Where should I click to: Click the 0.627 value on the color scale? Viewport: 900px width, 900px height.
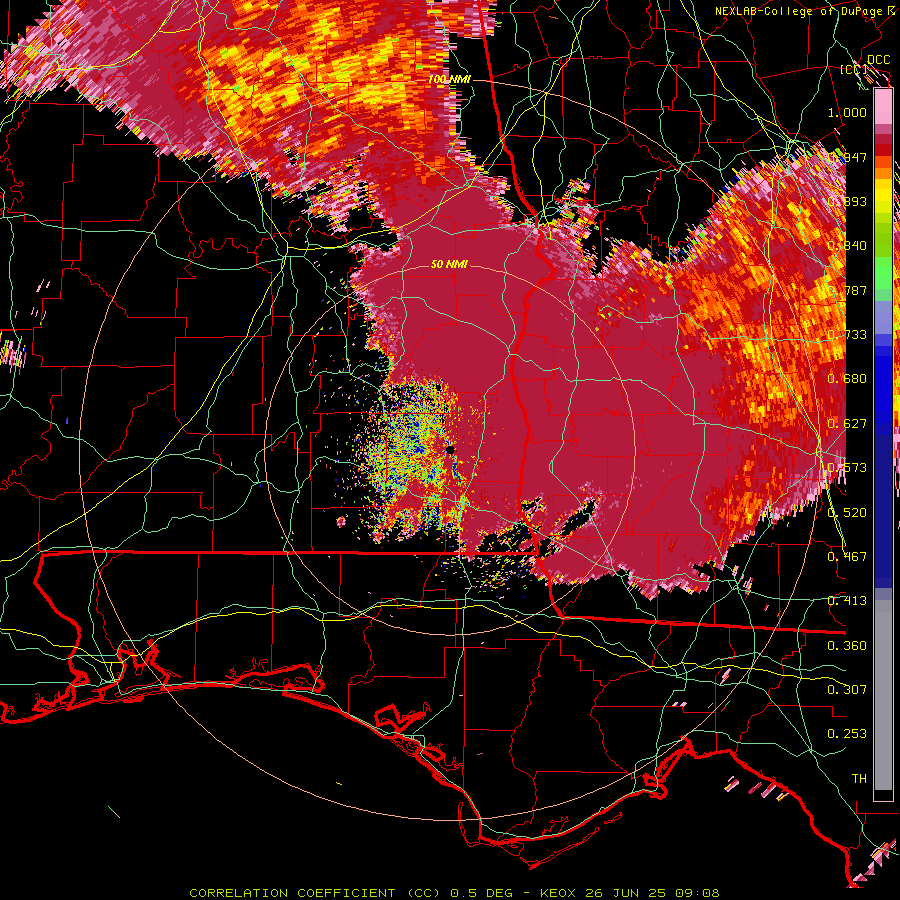847,424
